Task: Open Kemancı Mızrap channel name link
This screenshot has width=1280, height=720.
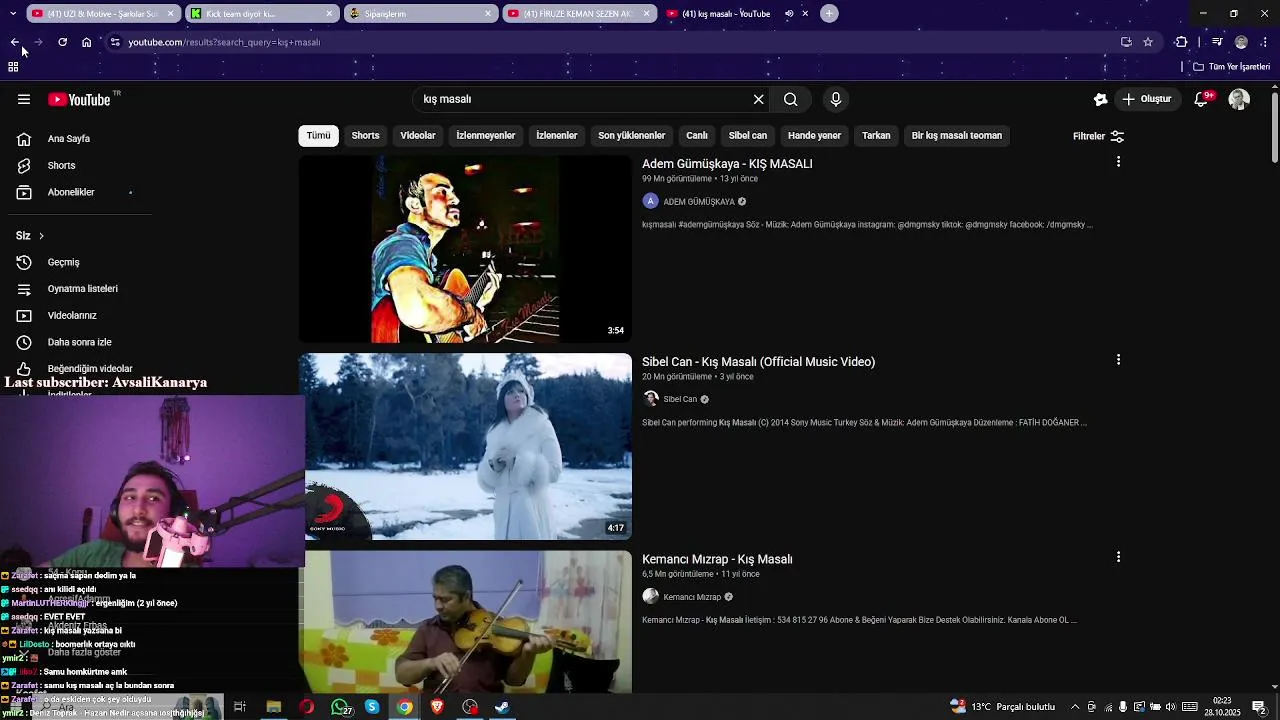Action: point(692,597)
